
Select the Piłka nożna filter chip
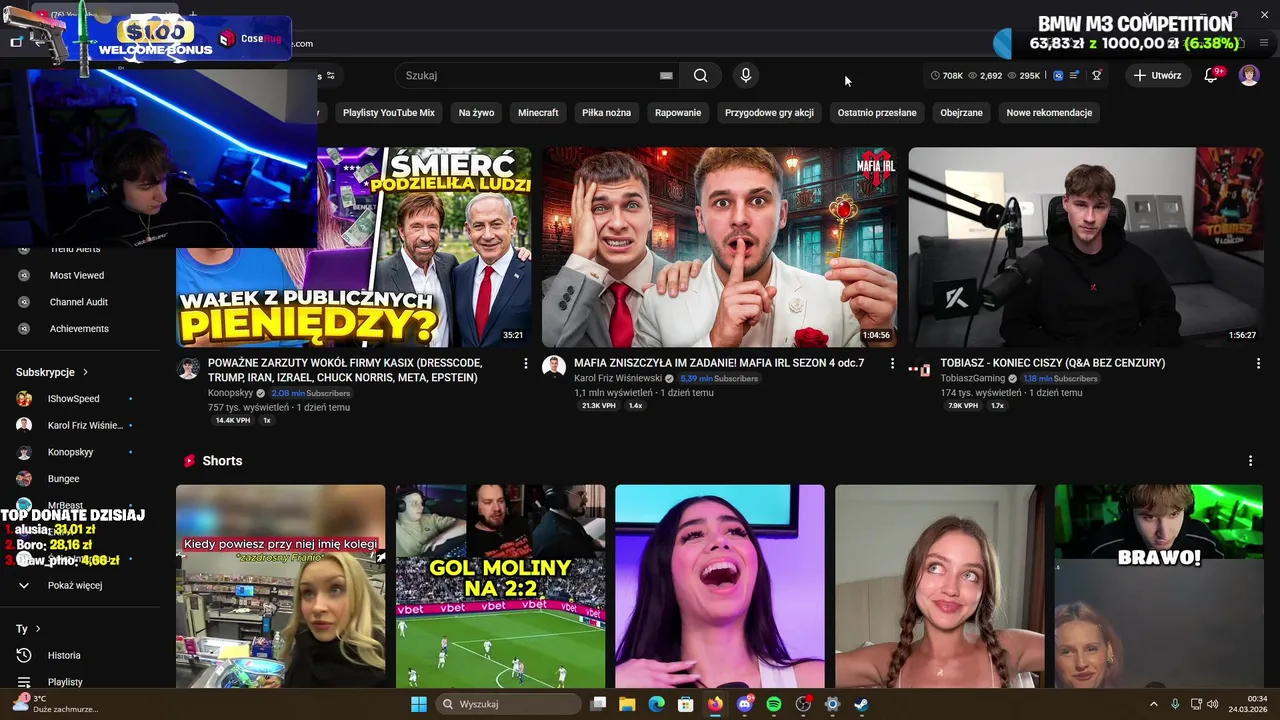point(607,113)
